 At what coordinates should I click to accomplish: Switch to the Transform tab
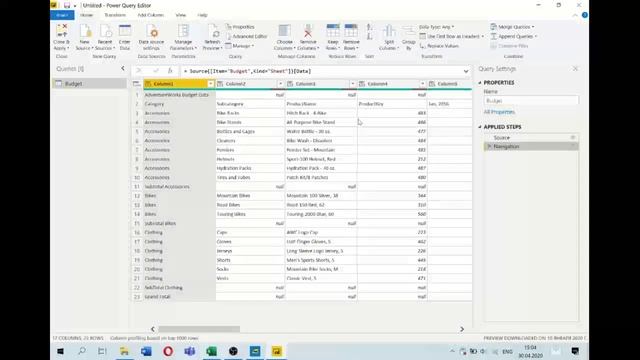[x=115, y=15]
